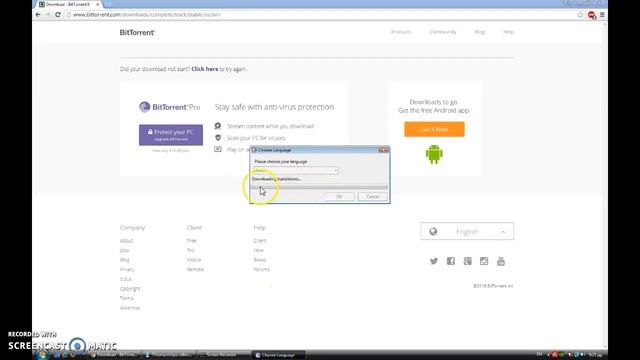Follow the 'Click here' retry download link
This screenshot has width=640, height=360.
click(204, 69)
